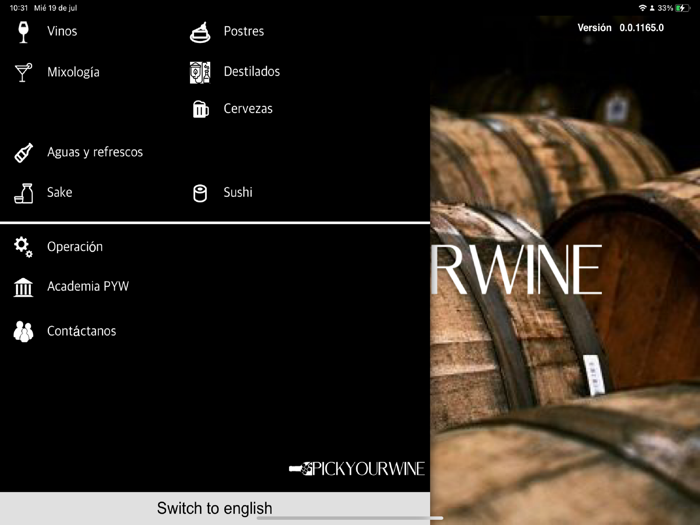
Task: Tap the cake icon for Postres
Action: tap(200, 32)
